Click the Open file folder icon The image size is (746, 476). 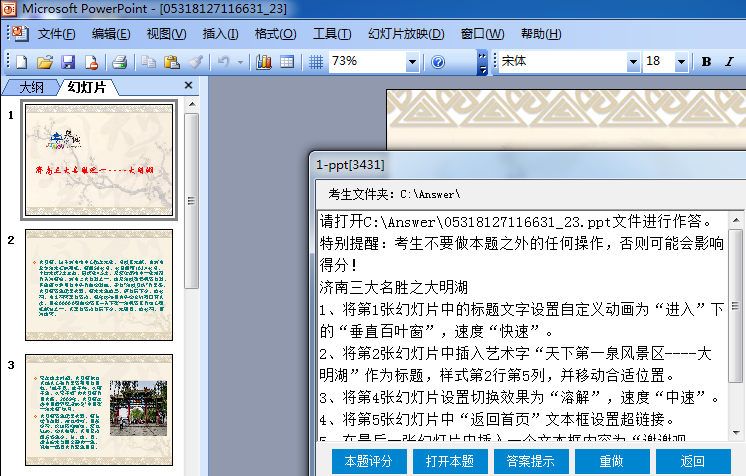point(44,62)
